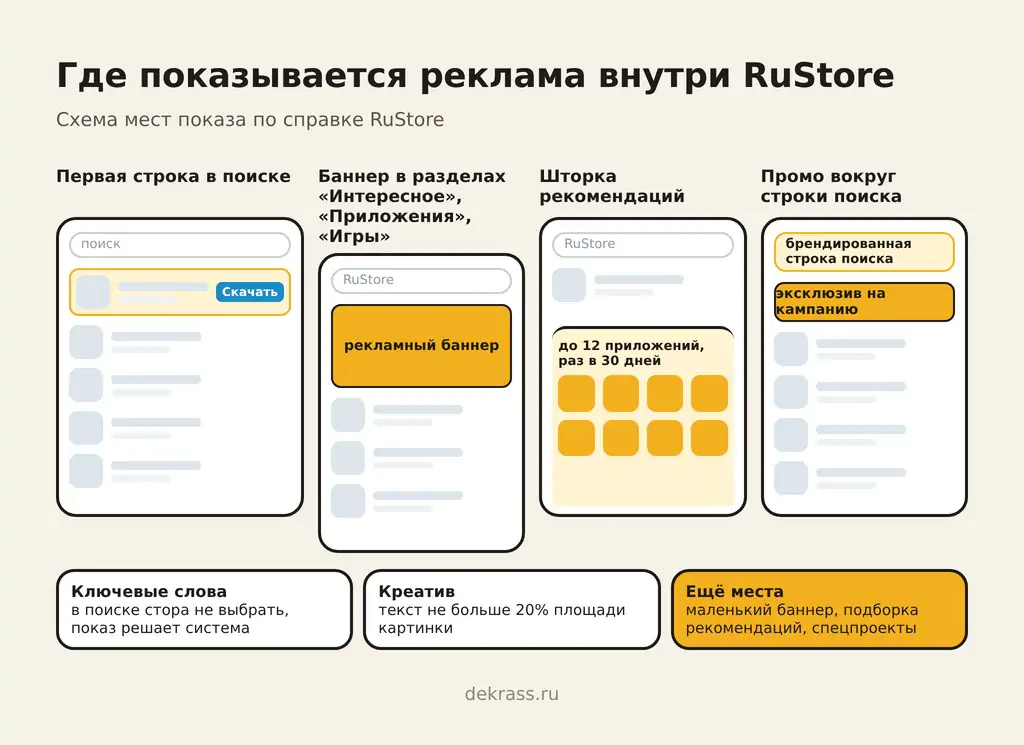This screenshot has width=1024, height=745.
Task: Click the text «маленький баннер, подборка рекомендаций, спецпроекты»
Action: point(801,619)
